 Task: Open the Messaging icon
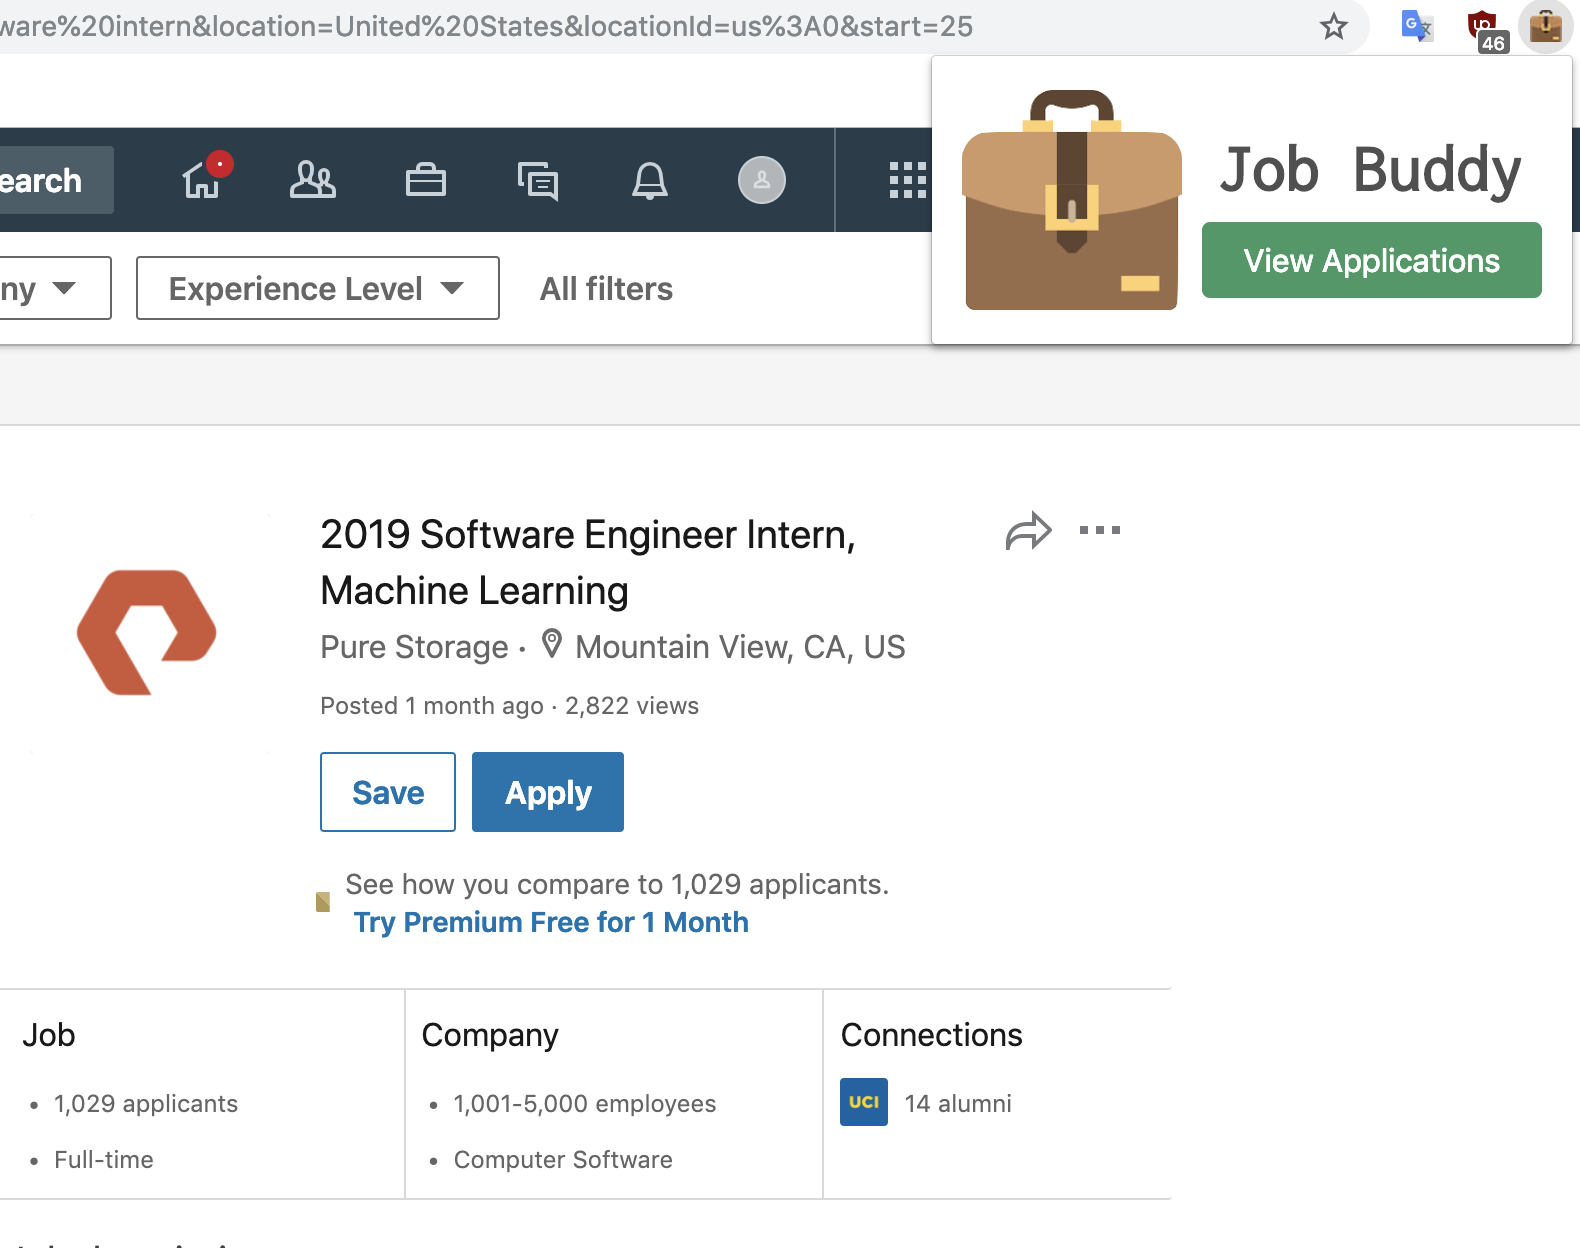pos(538,181)
